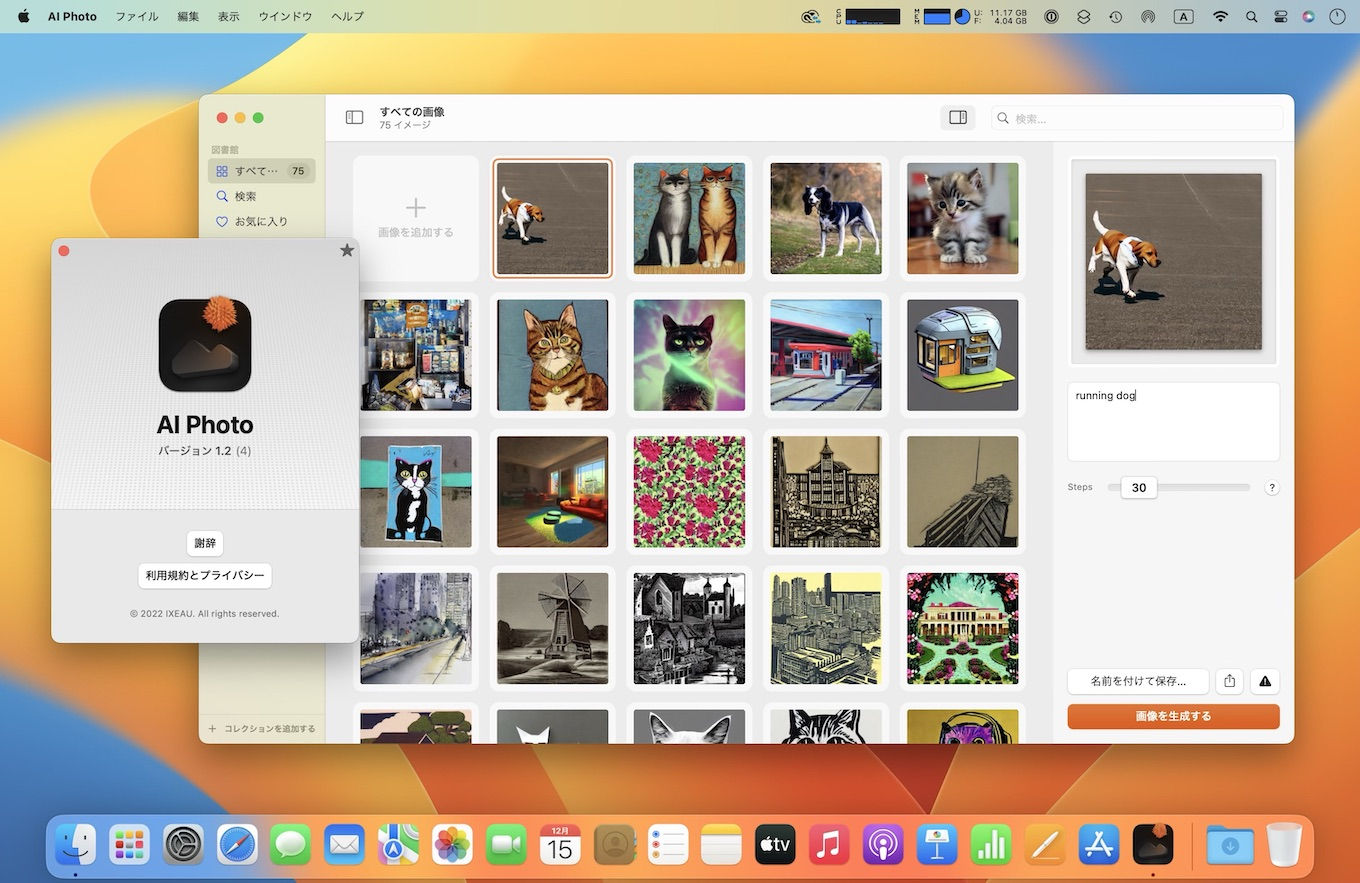
Task: Open Spotlight search in the menu bar
Action: tap(1252, 17)
